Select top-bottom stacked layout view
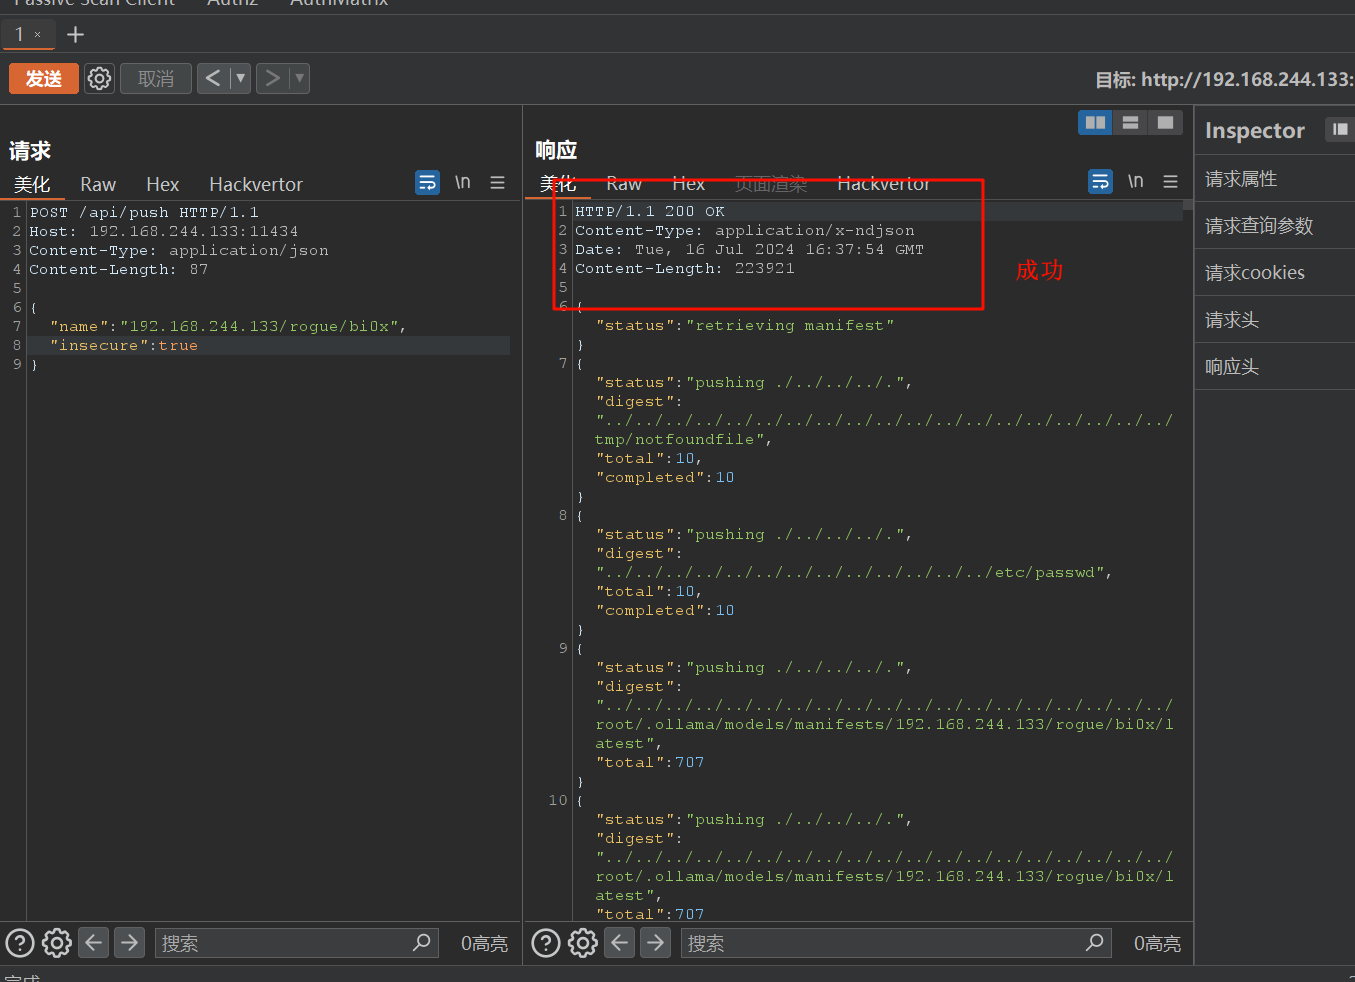1355x982 pixels. 1130,122
